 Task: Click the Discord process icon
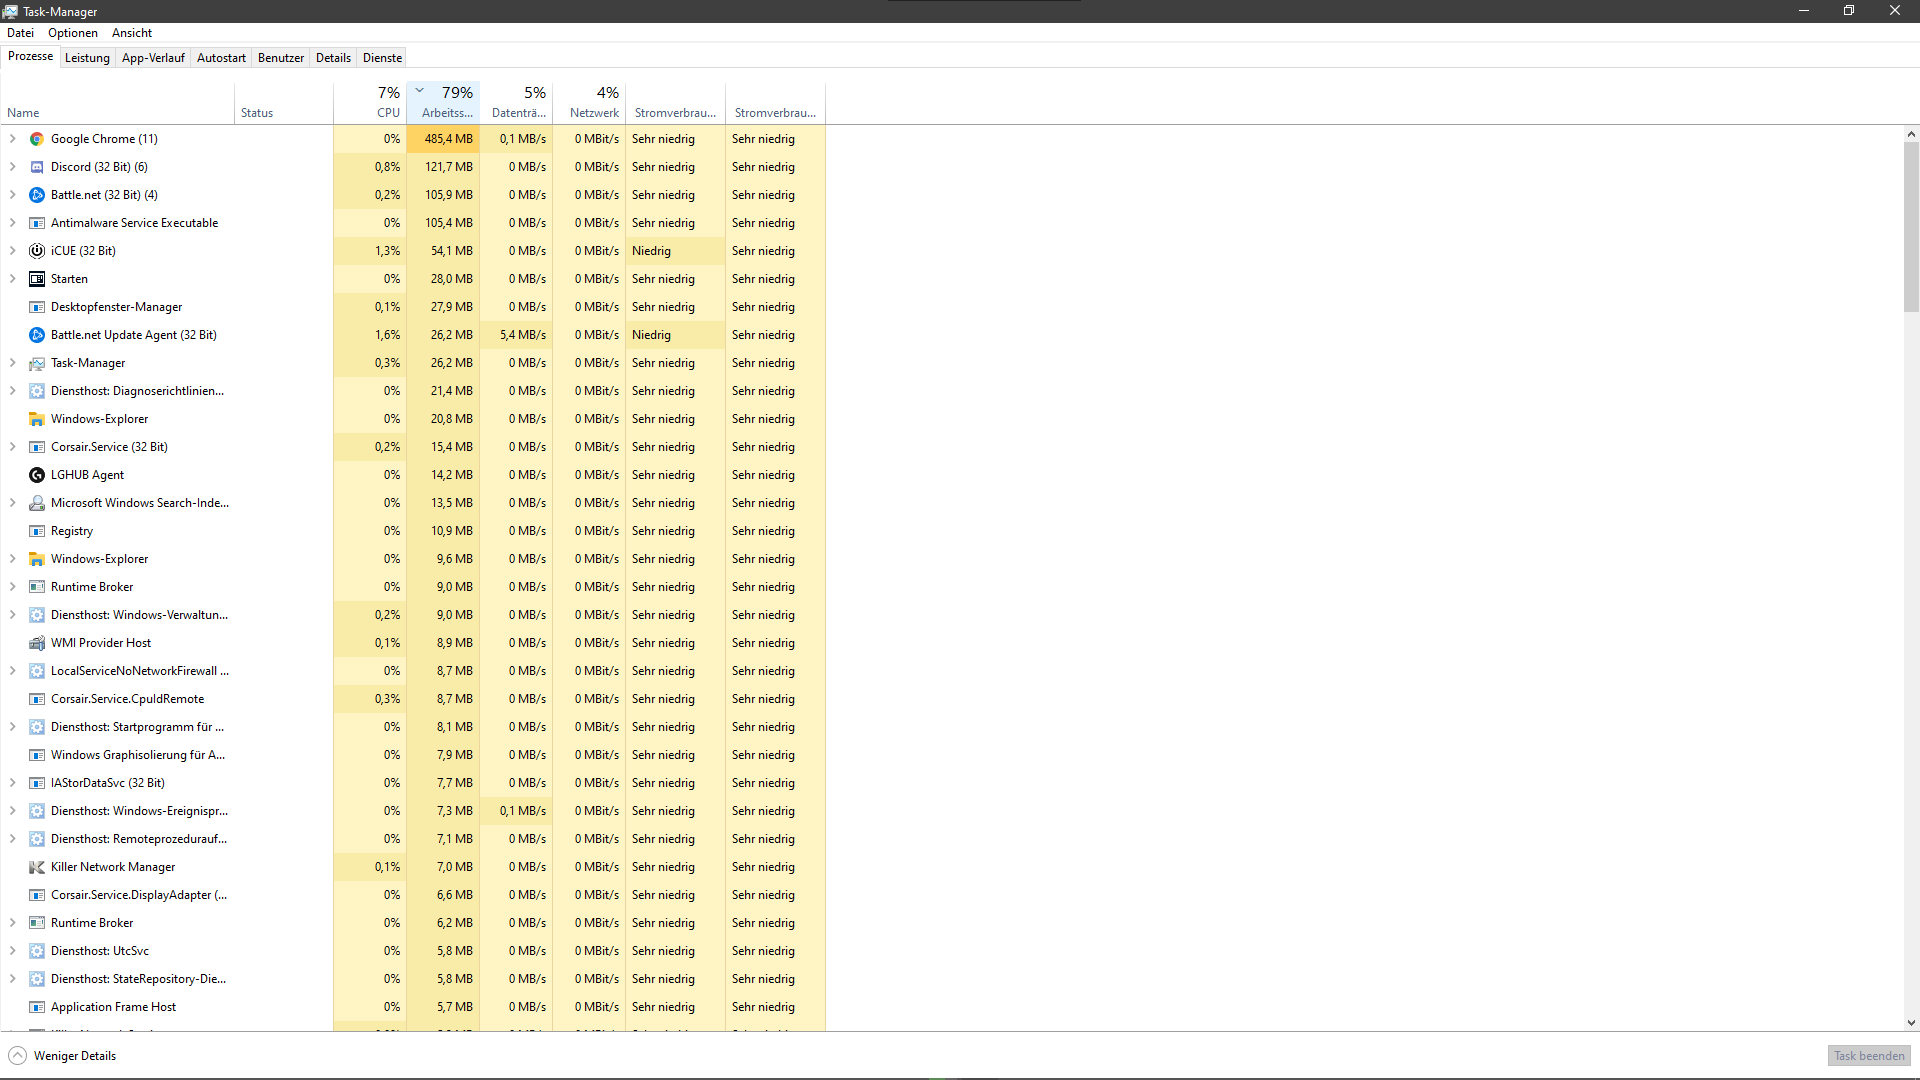click(37, 167)
